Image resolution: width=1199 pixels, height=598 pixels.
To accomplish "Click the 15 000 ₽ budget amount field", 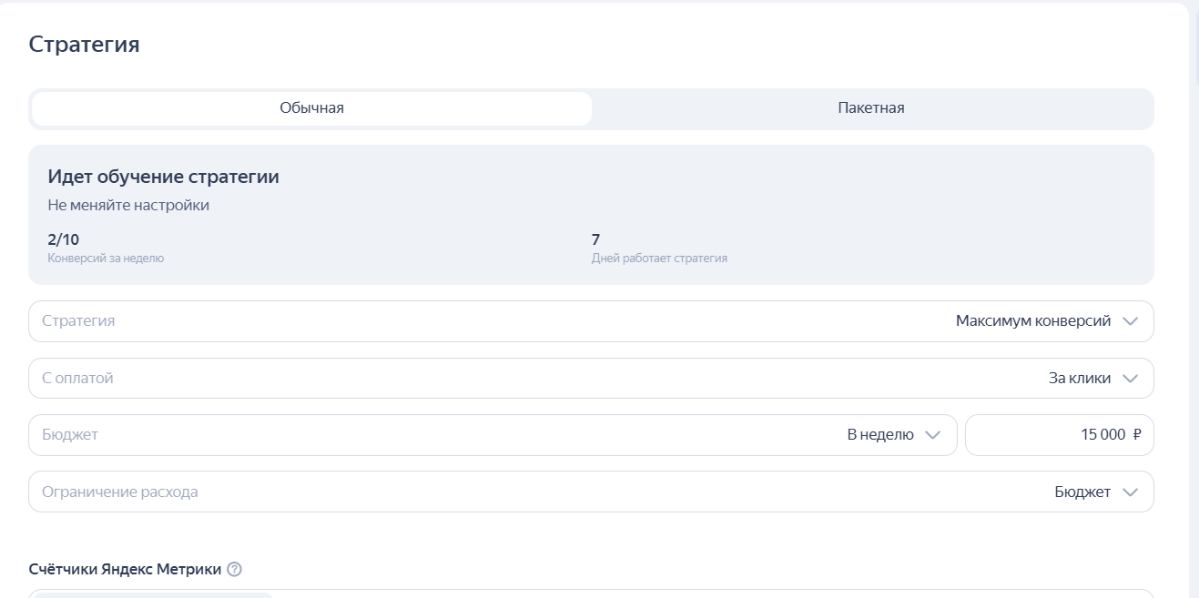I will click(1059, 435).
